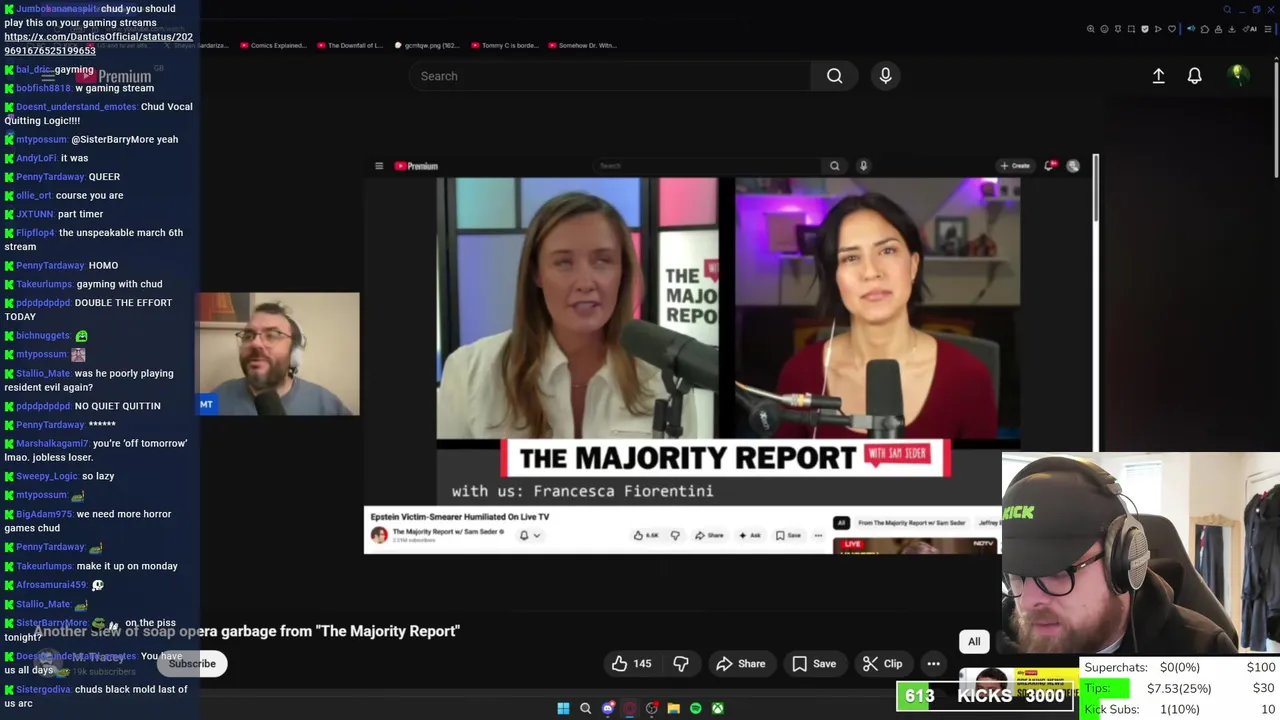Open Discord from the taskbar

pyautogui.click(x=607, y=708)
